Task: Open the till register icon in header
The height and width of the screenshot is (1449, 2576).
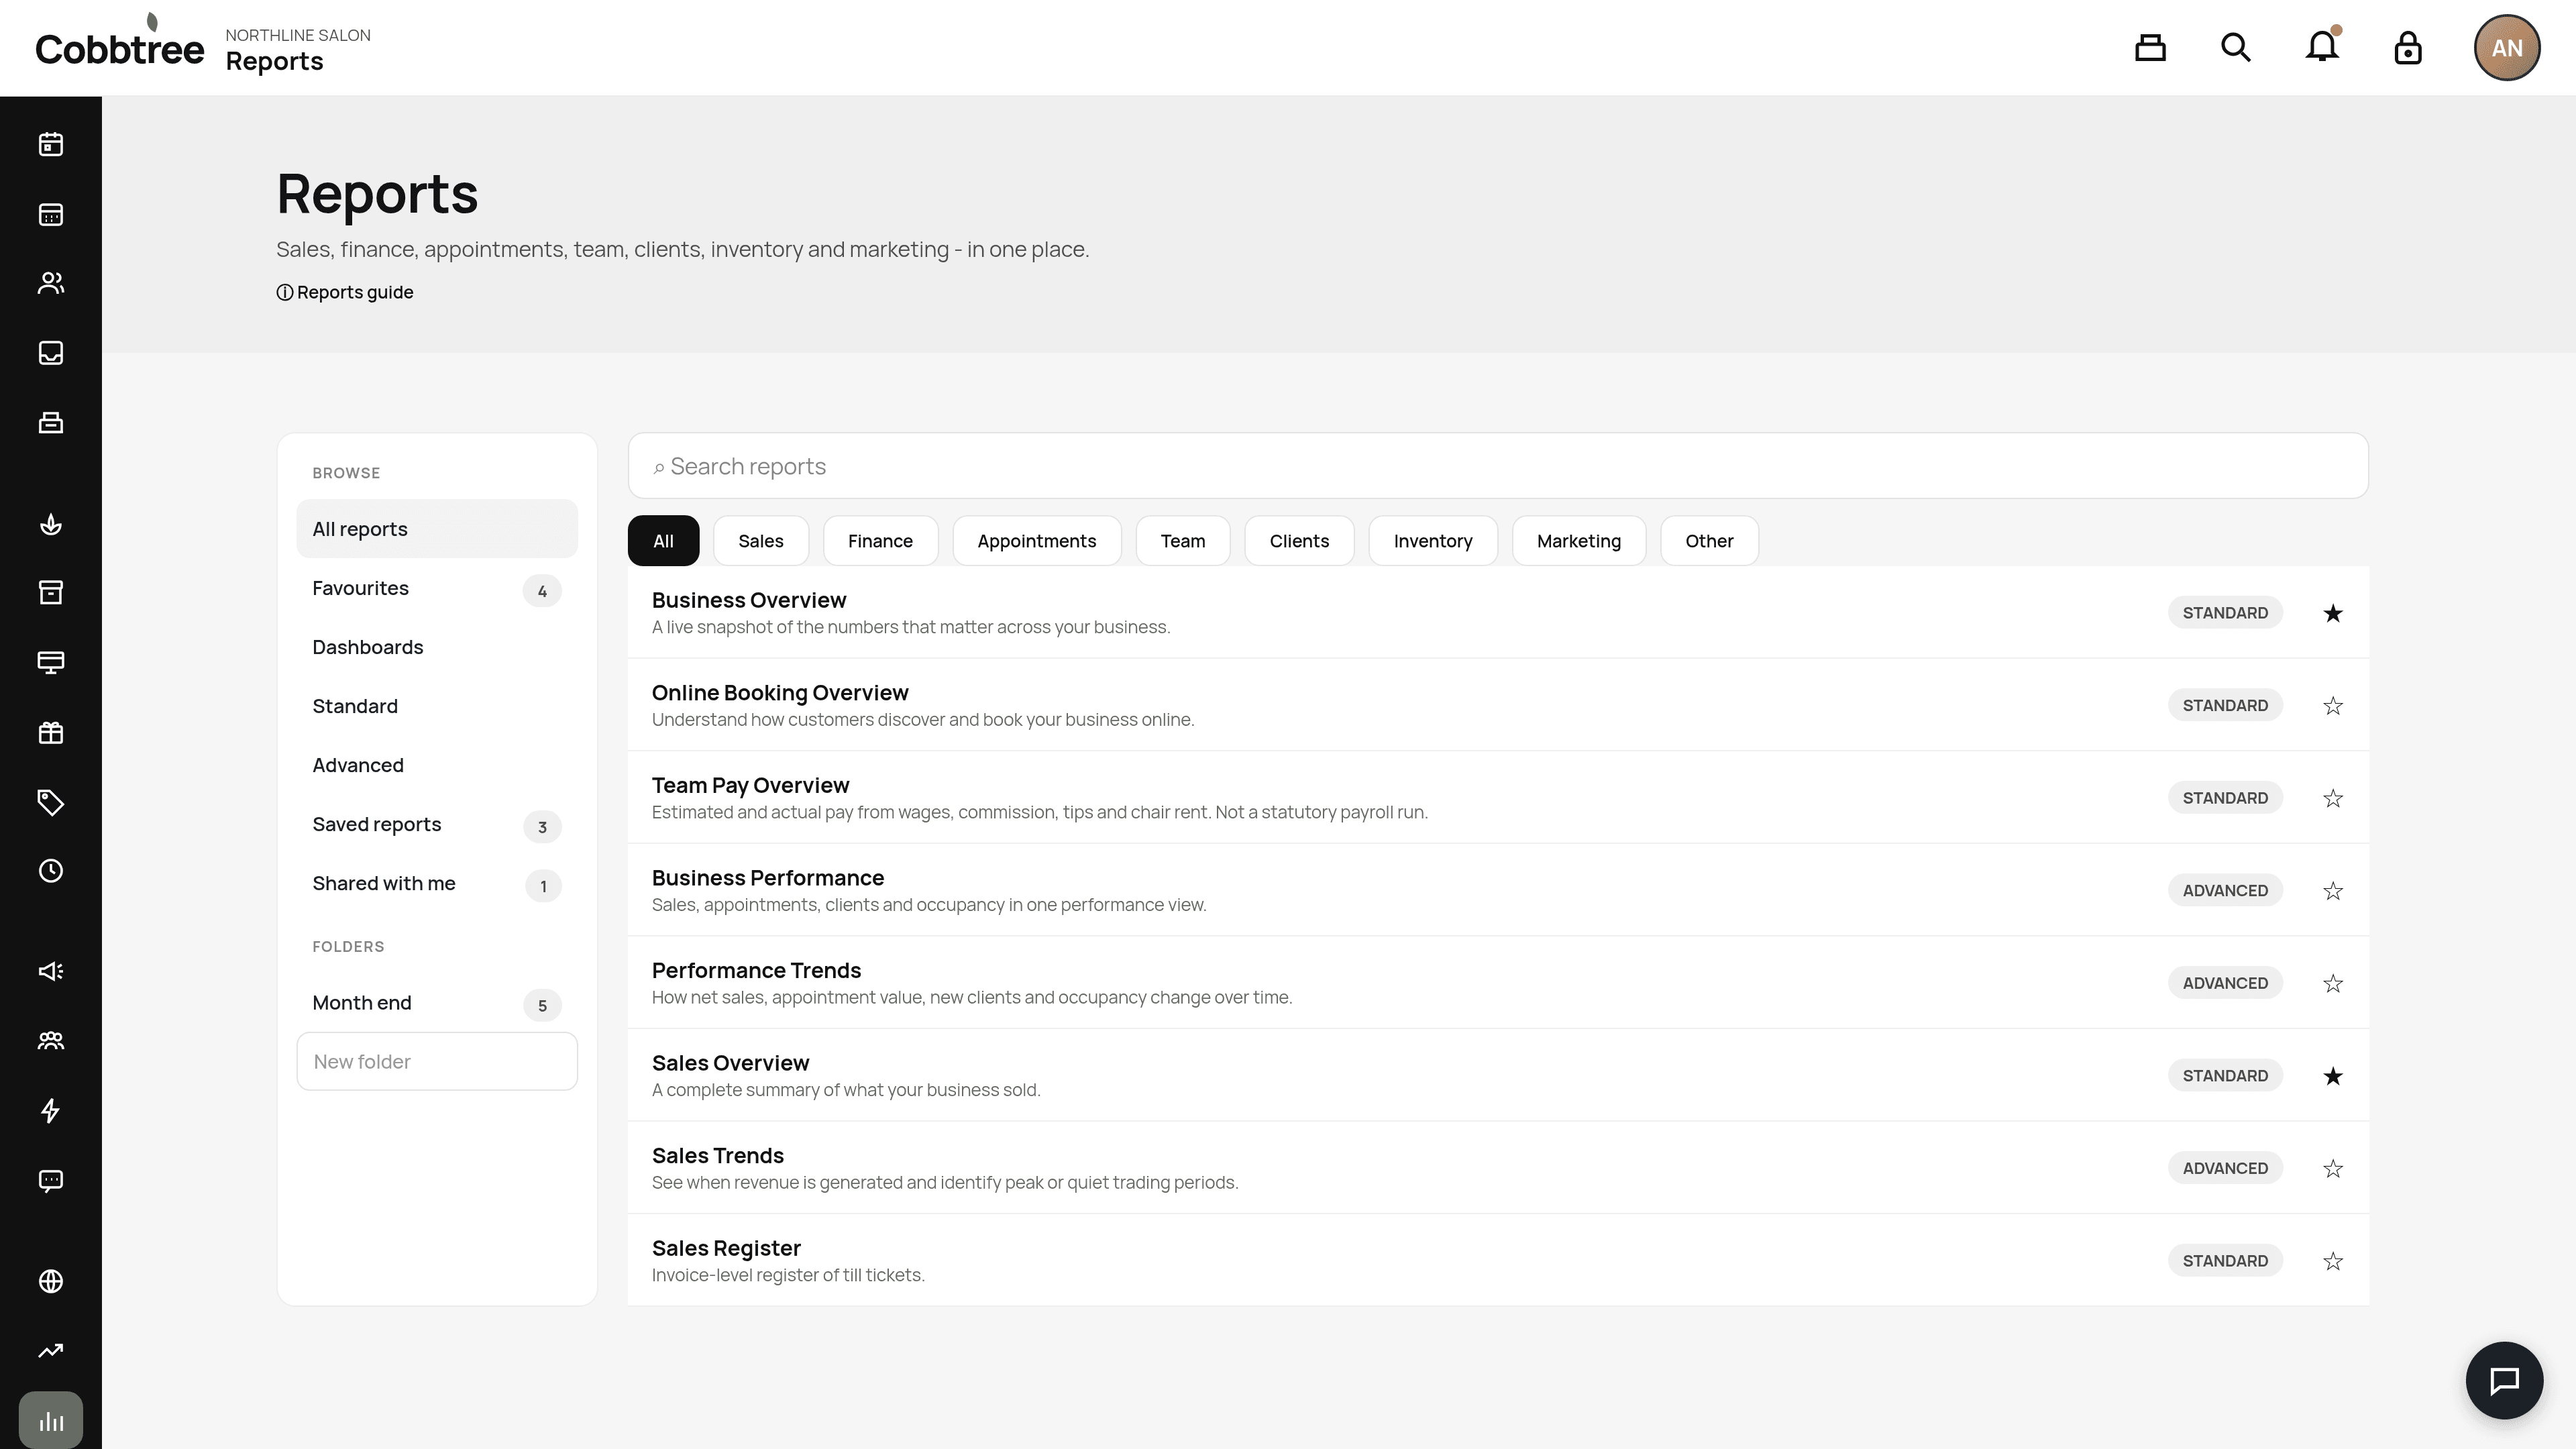Action: [2150, 47]
